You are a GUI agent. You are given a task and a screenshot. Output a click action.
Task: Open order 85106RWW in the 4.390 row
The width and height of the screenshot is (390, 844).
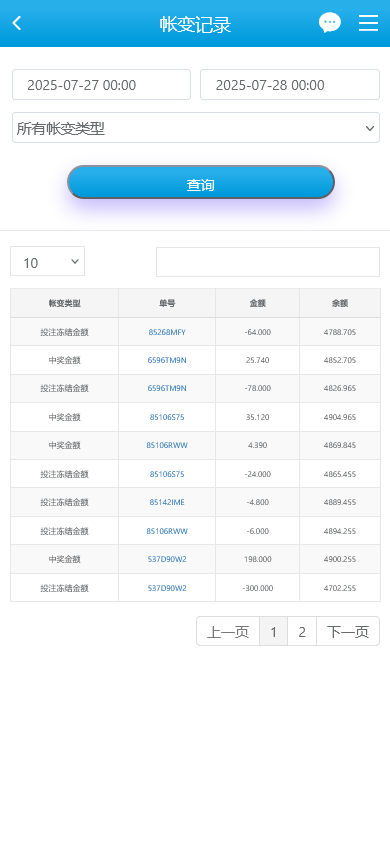click(x=167, y=445)
